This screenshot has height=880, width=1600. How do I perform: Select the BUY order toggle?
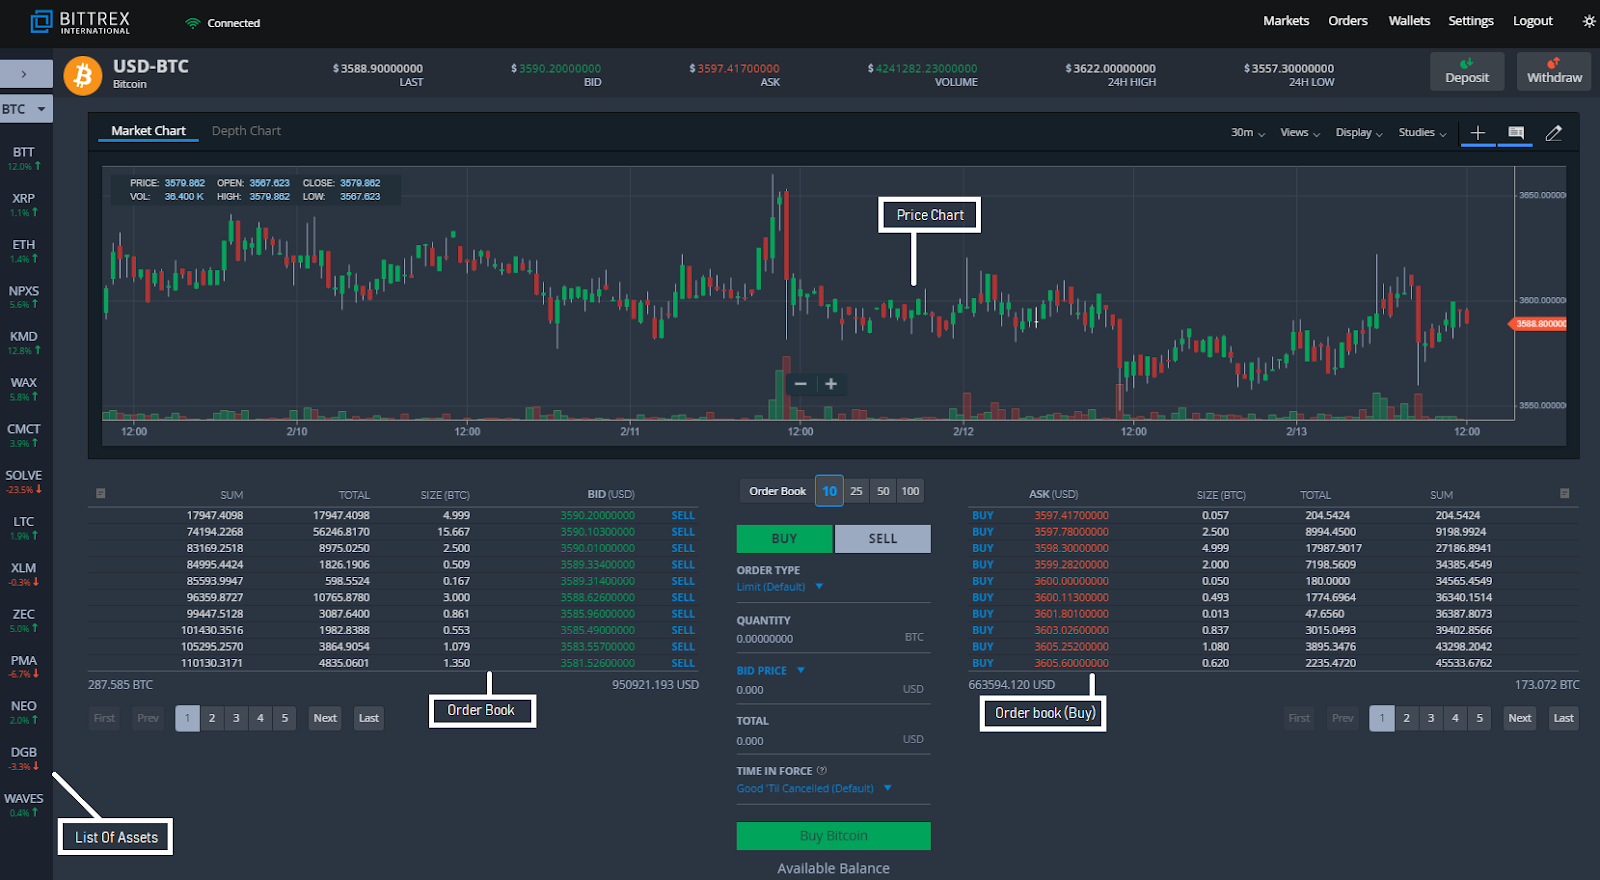pos(784,539)
